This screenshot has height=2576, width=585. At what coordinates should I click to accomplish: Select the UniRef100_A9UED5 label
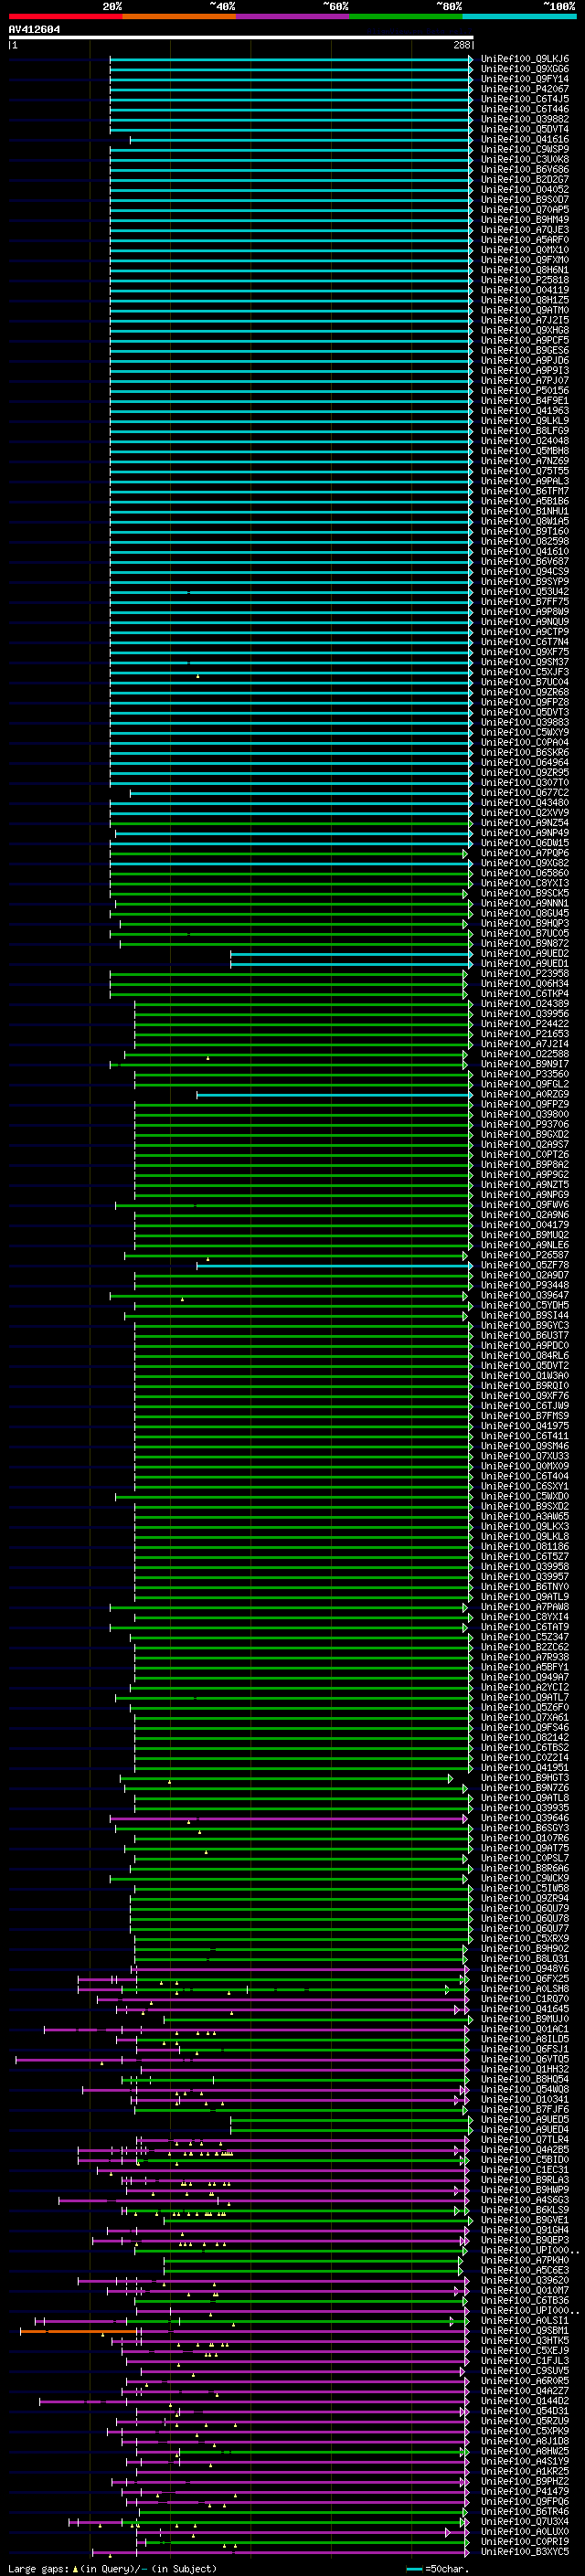[x=525, y=2120]
